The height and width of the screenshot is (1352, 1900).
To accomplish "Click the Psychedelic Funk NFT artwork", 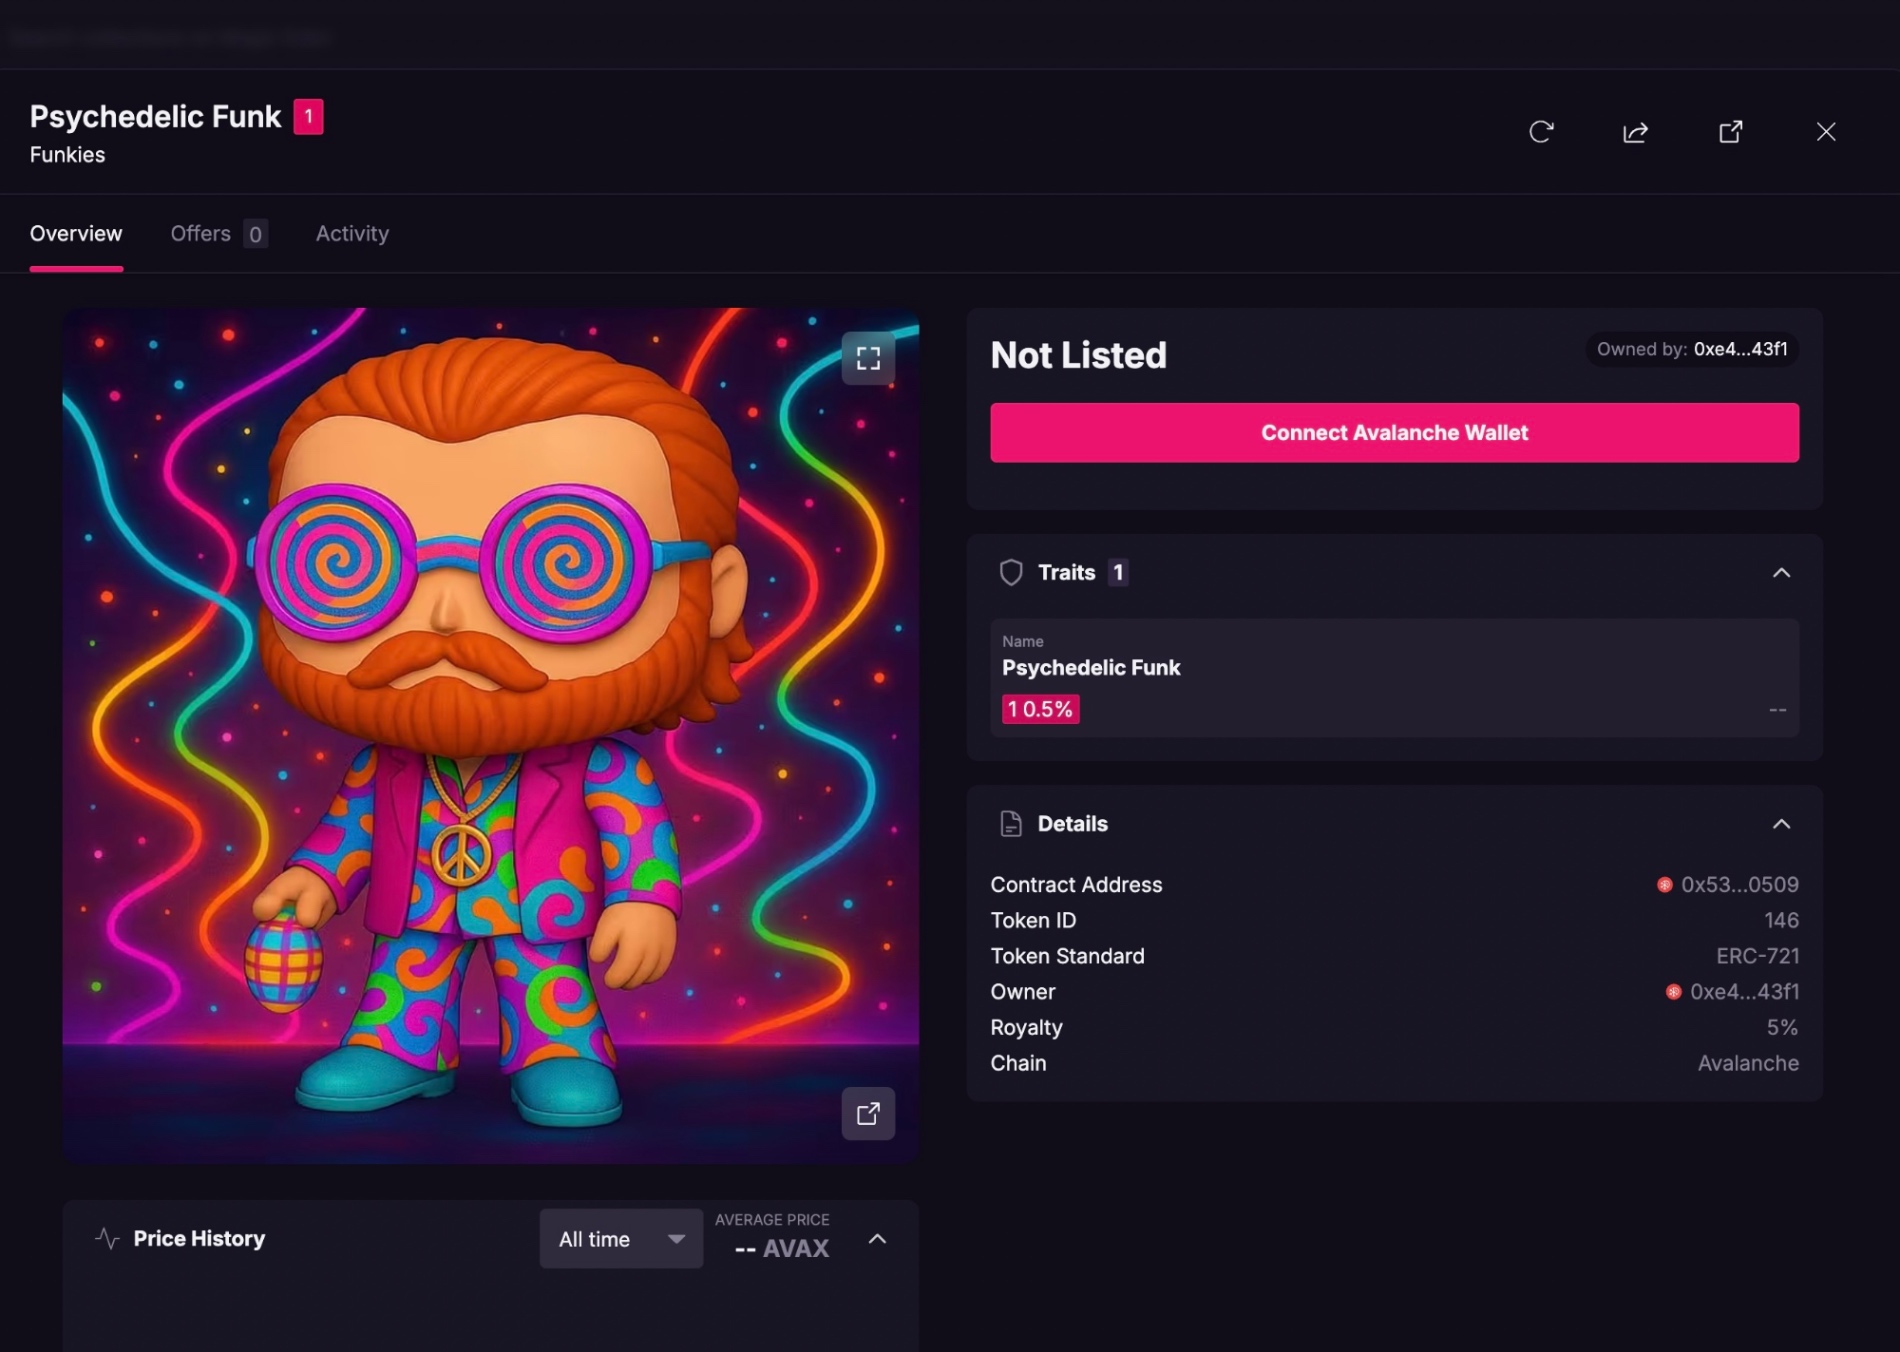I will [490, 735].
